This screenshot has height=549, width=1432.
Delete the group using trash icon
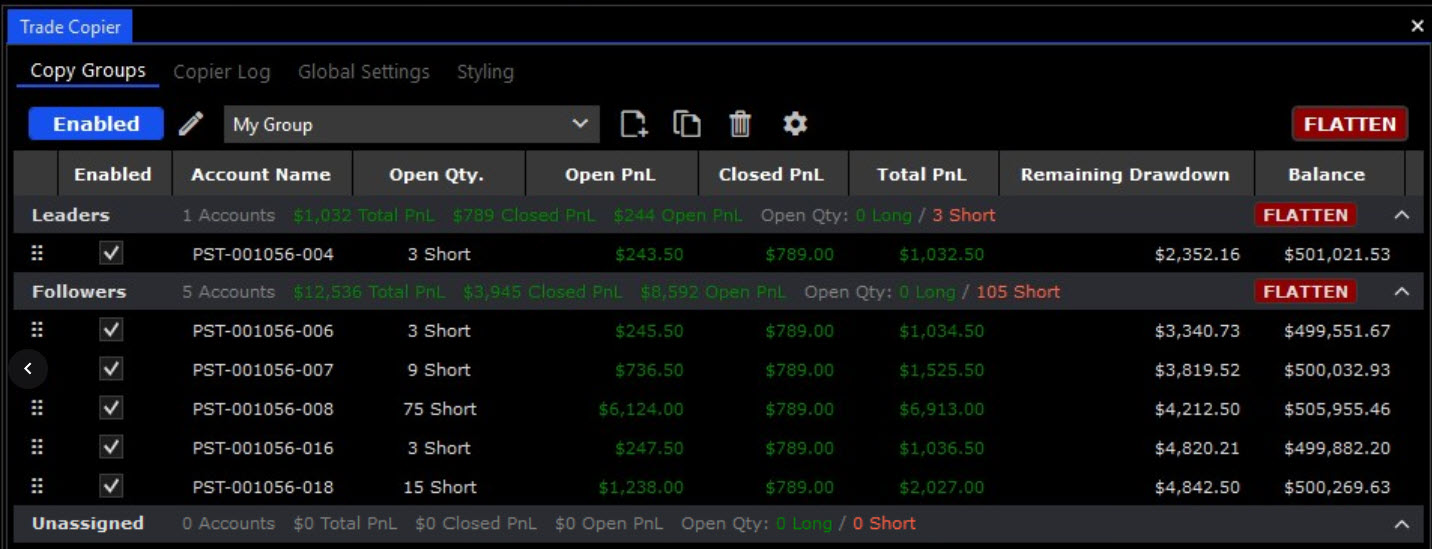(740, 124)
